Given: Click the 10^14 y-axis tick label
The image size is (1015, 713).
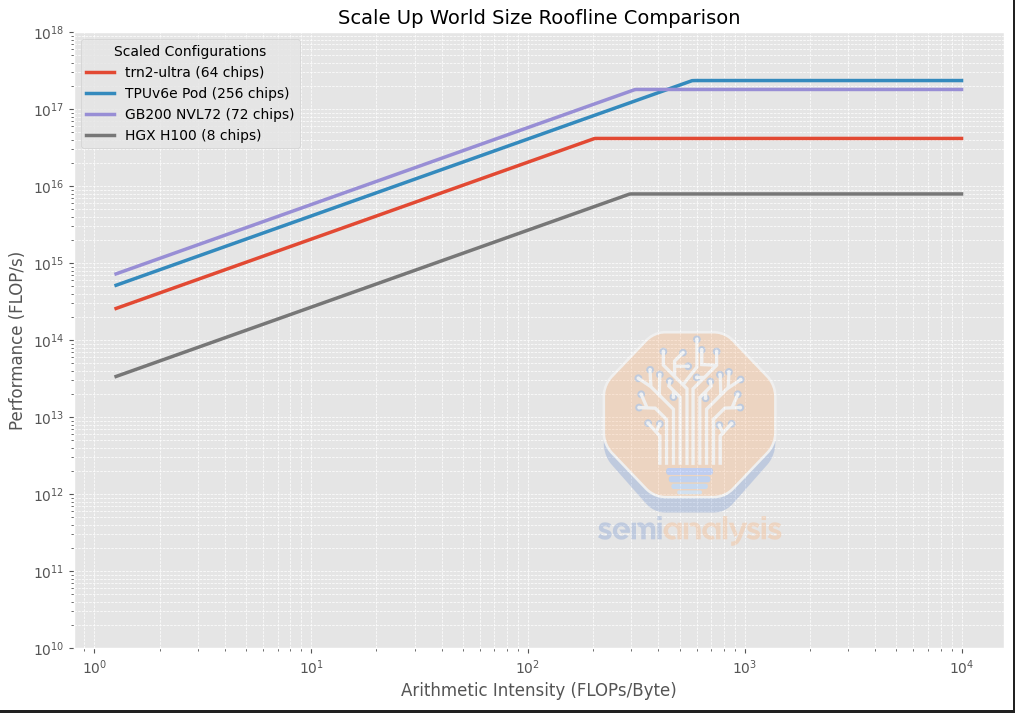Looking at the screenshot, I should [x=49, y=341].
